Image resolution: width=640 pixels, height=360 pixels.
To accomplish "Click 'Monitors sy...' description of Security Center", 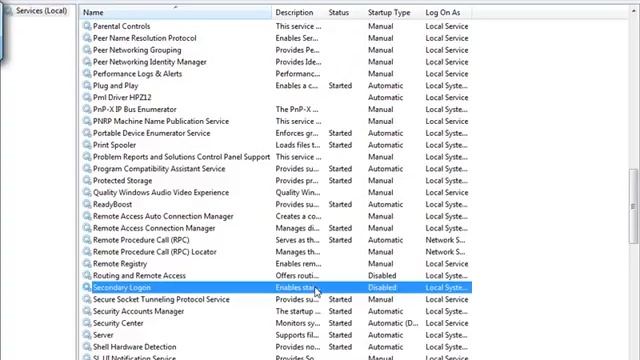I will click(x=298, y=323).
